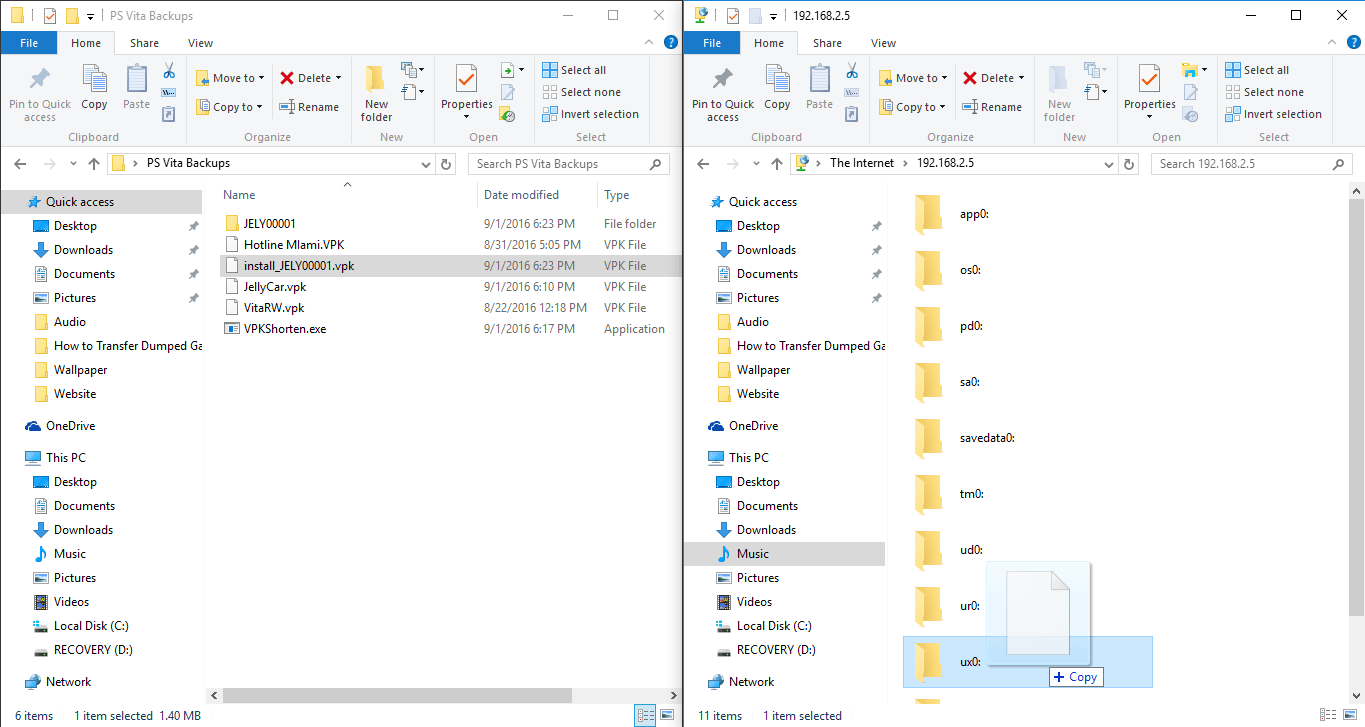This screenshot has height=727, width=1365.
Task: Click Up arrow in PS Vita Backups navigation bar
Action: tap(94, 164)
